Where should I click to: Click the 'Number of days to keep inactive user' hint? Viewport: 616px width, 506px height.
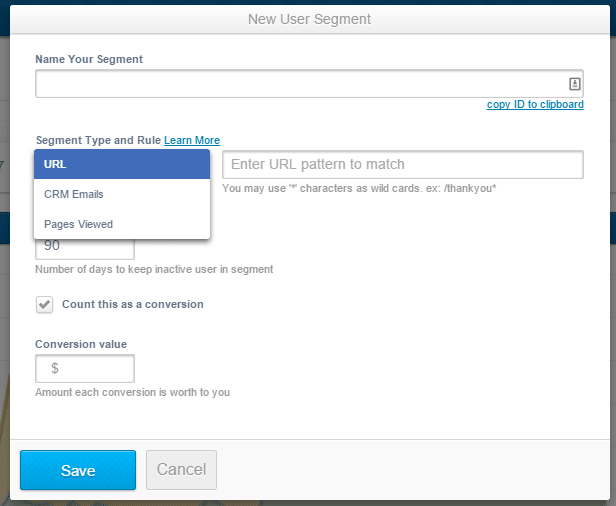[x=154, y=270]
